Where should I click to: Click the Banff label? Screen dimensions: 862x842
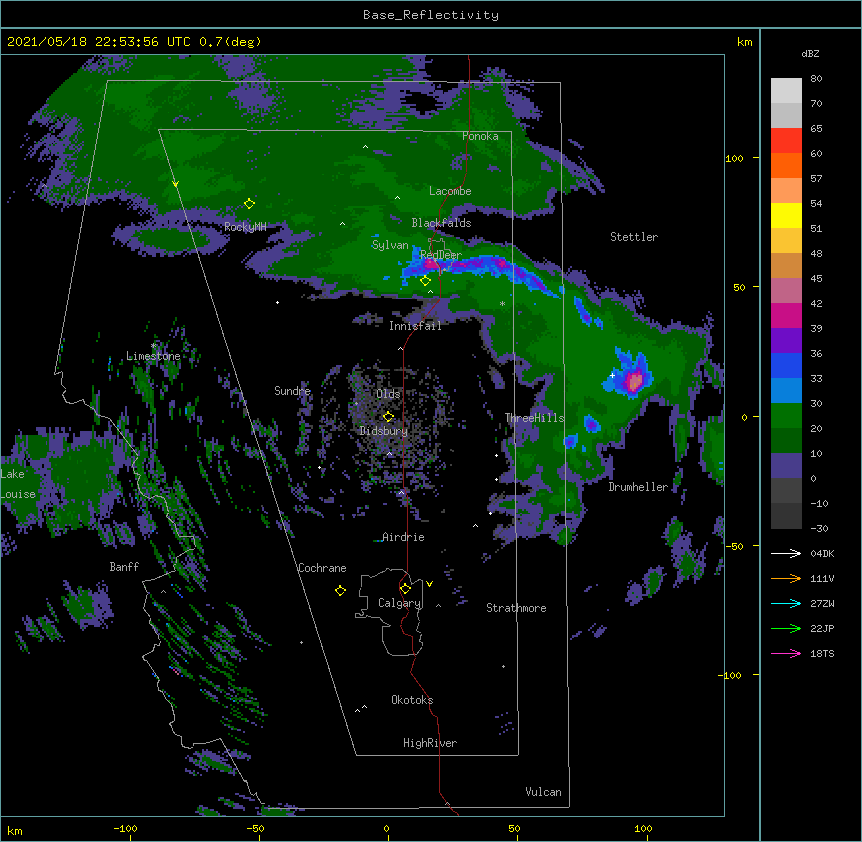coord(124,567)
